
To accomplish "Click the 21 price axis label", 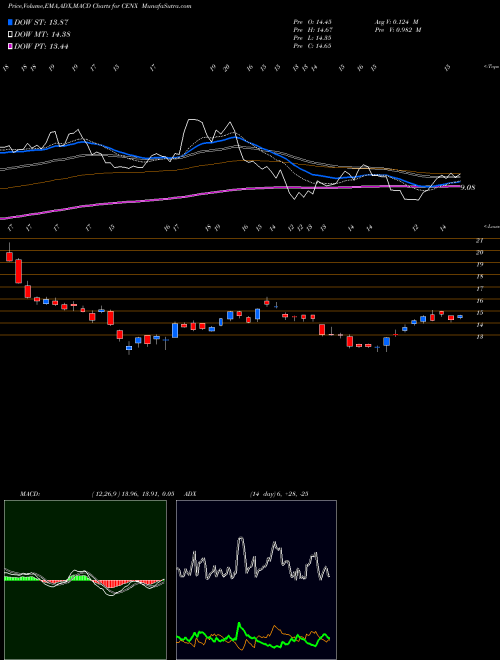I will point(479,240).
